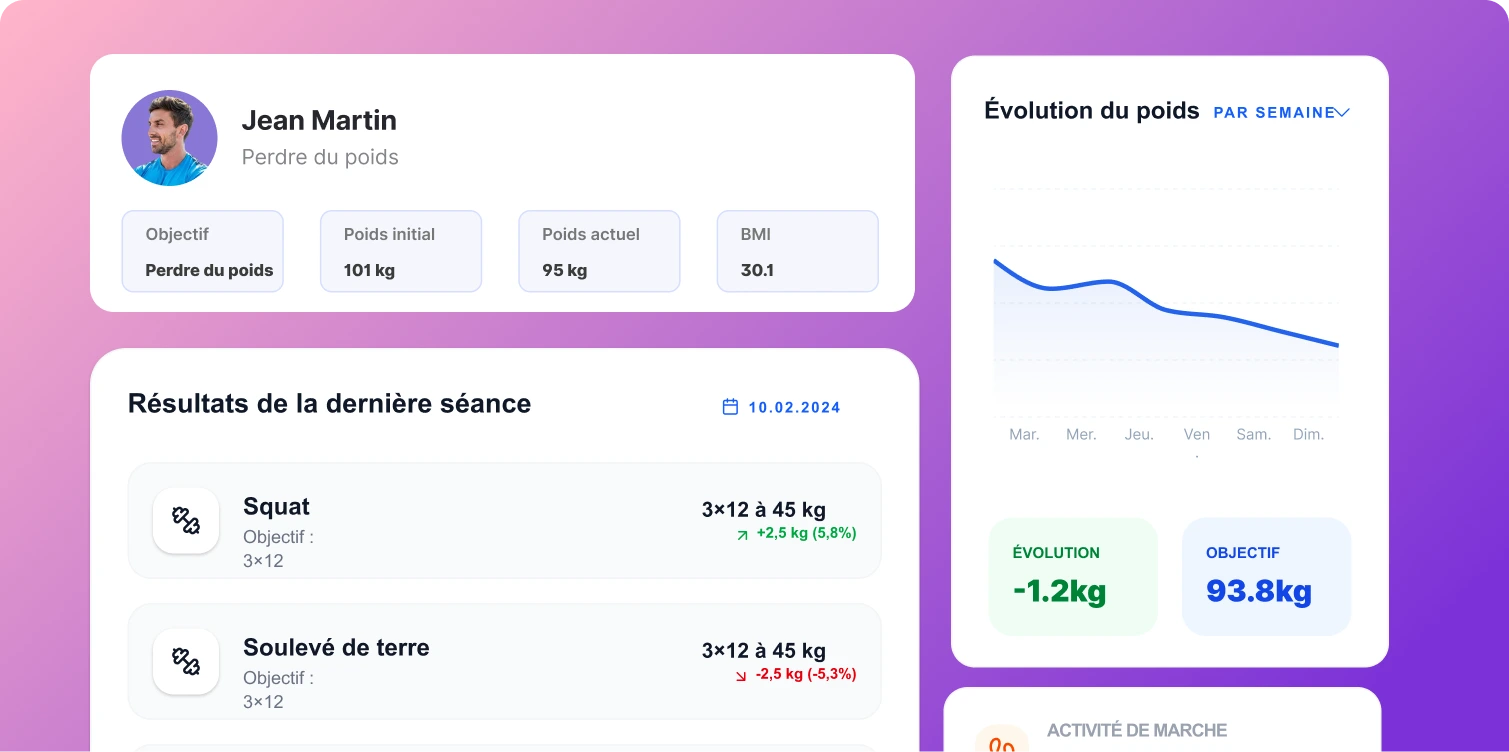Click the calendar icon beside 10.02.2024
1509x752 pixels.
pos(730,407)
